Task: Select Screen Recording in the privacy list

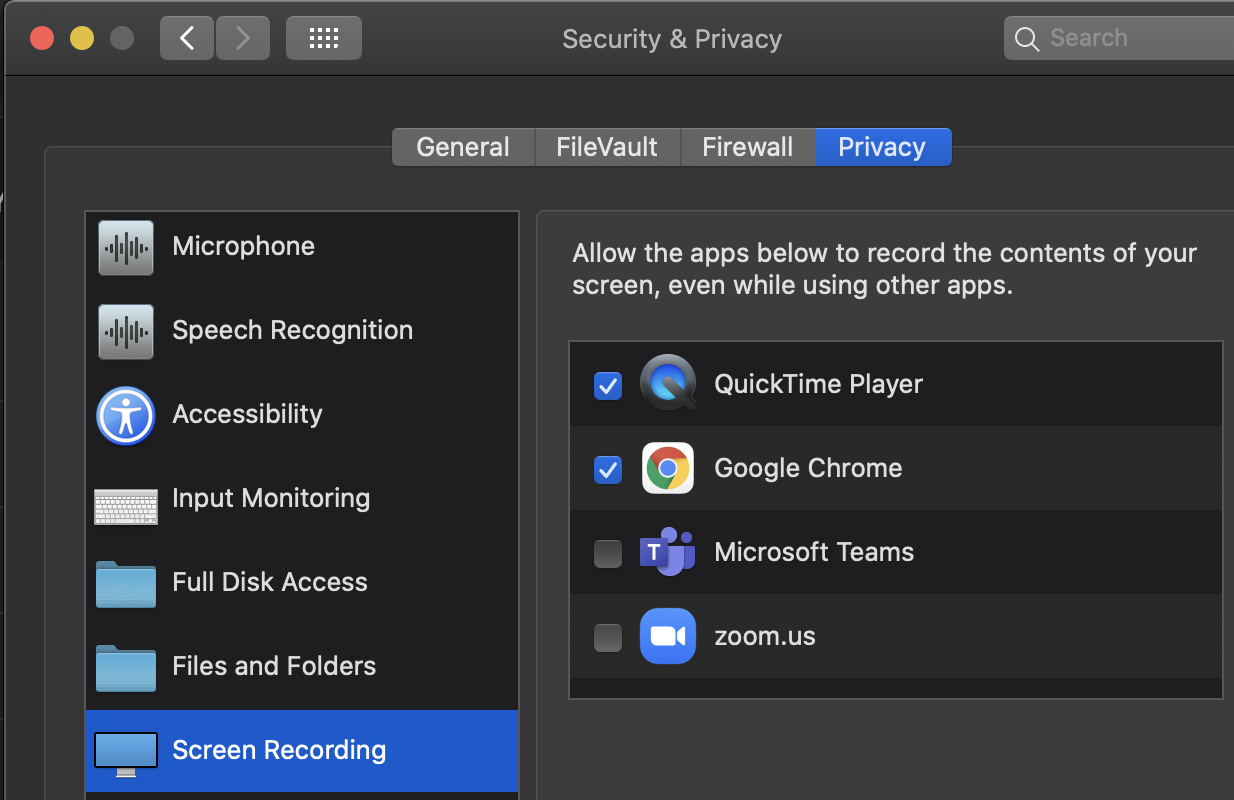Action: click(x=302, y=751)
